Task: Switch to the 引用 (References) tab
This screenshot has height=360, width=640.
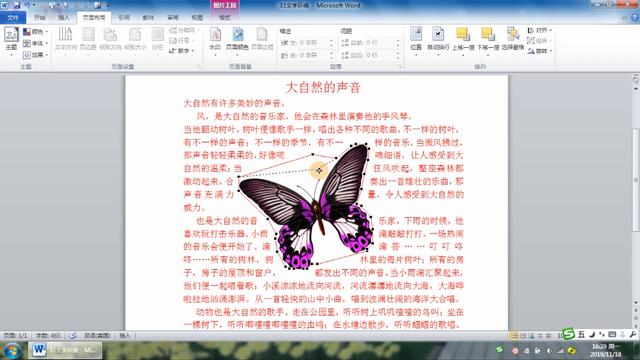Action: 124,18
